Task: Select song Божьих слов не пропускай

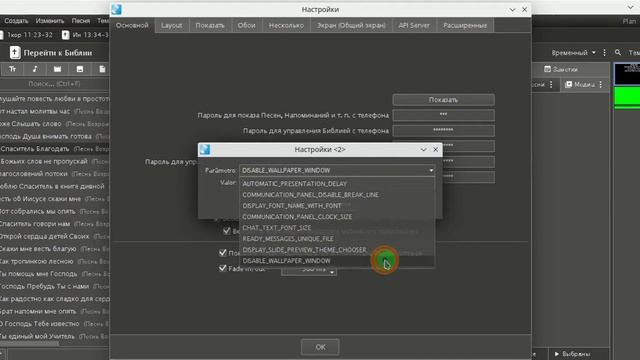Action: [55, 161]
